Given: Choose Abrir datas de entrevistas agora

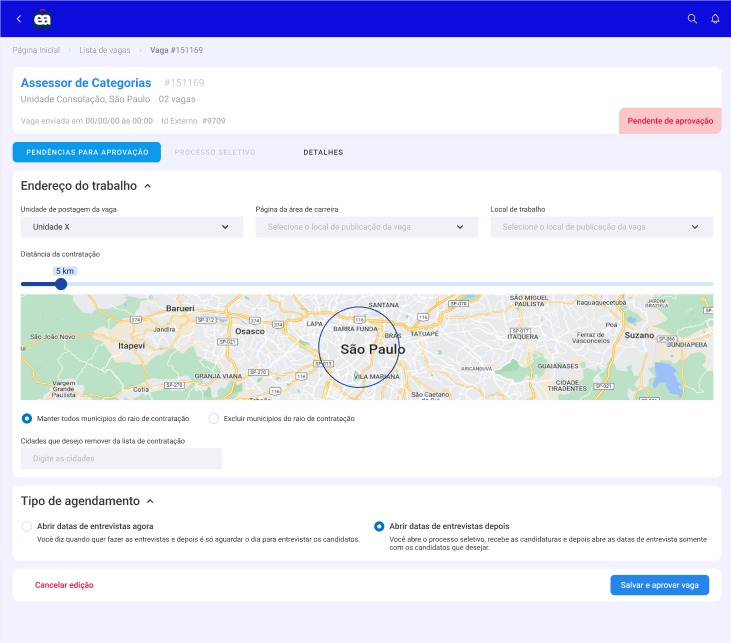Looking at the screenshot, I should pos(27,526).
